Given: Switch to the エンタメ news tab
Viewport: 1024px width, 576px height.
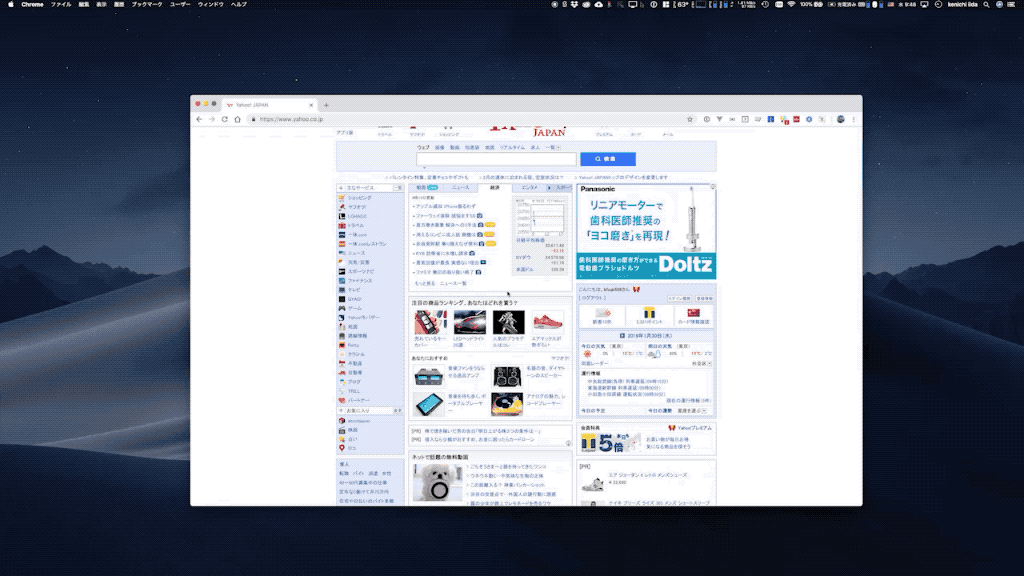Looking at the screenshot, I should point(529,187).
